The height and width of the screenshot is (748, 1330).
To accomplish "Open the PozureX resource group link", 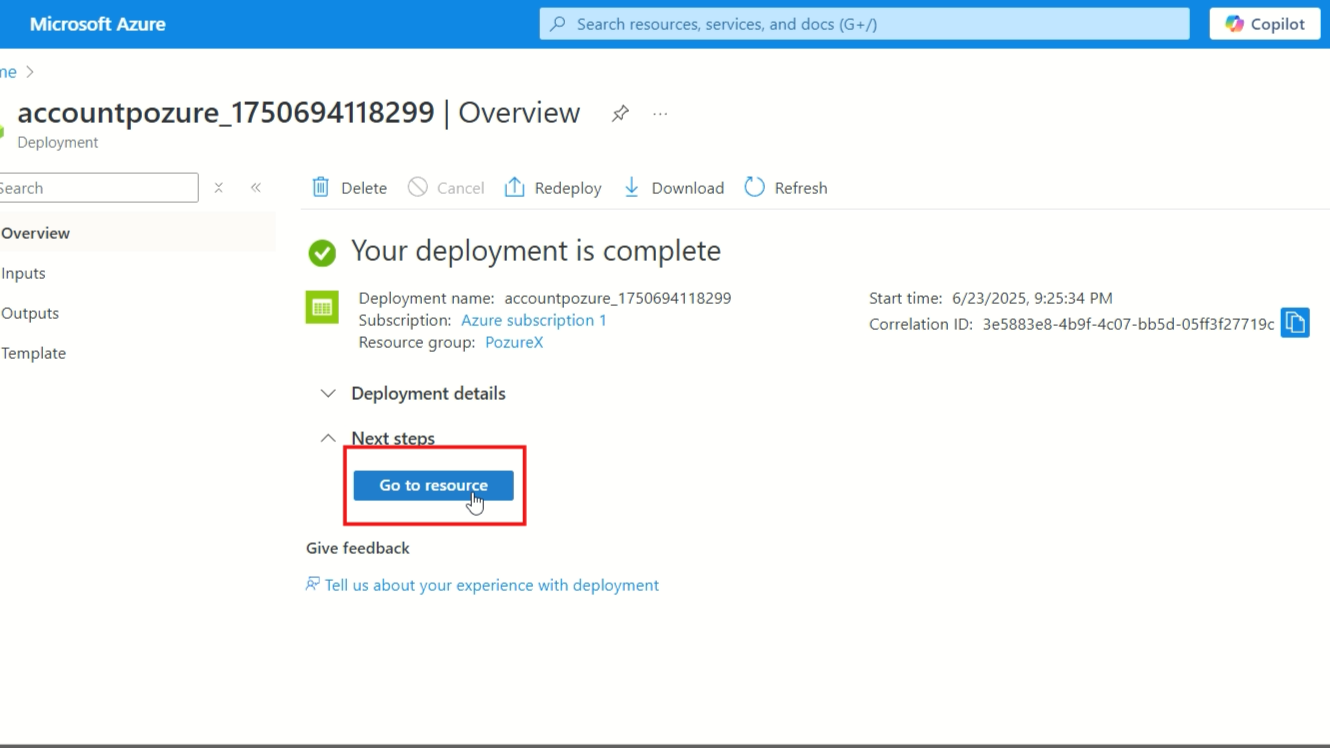I will (x=514, y=342).
